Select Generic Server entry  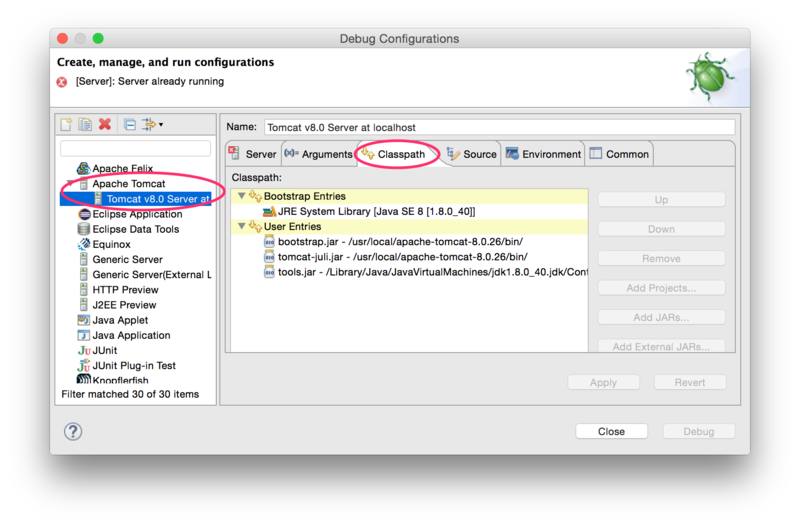128,260
